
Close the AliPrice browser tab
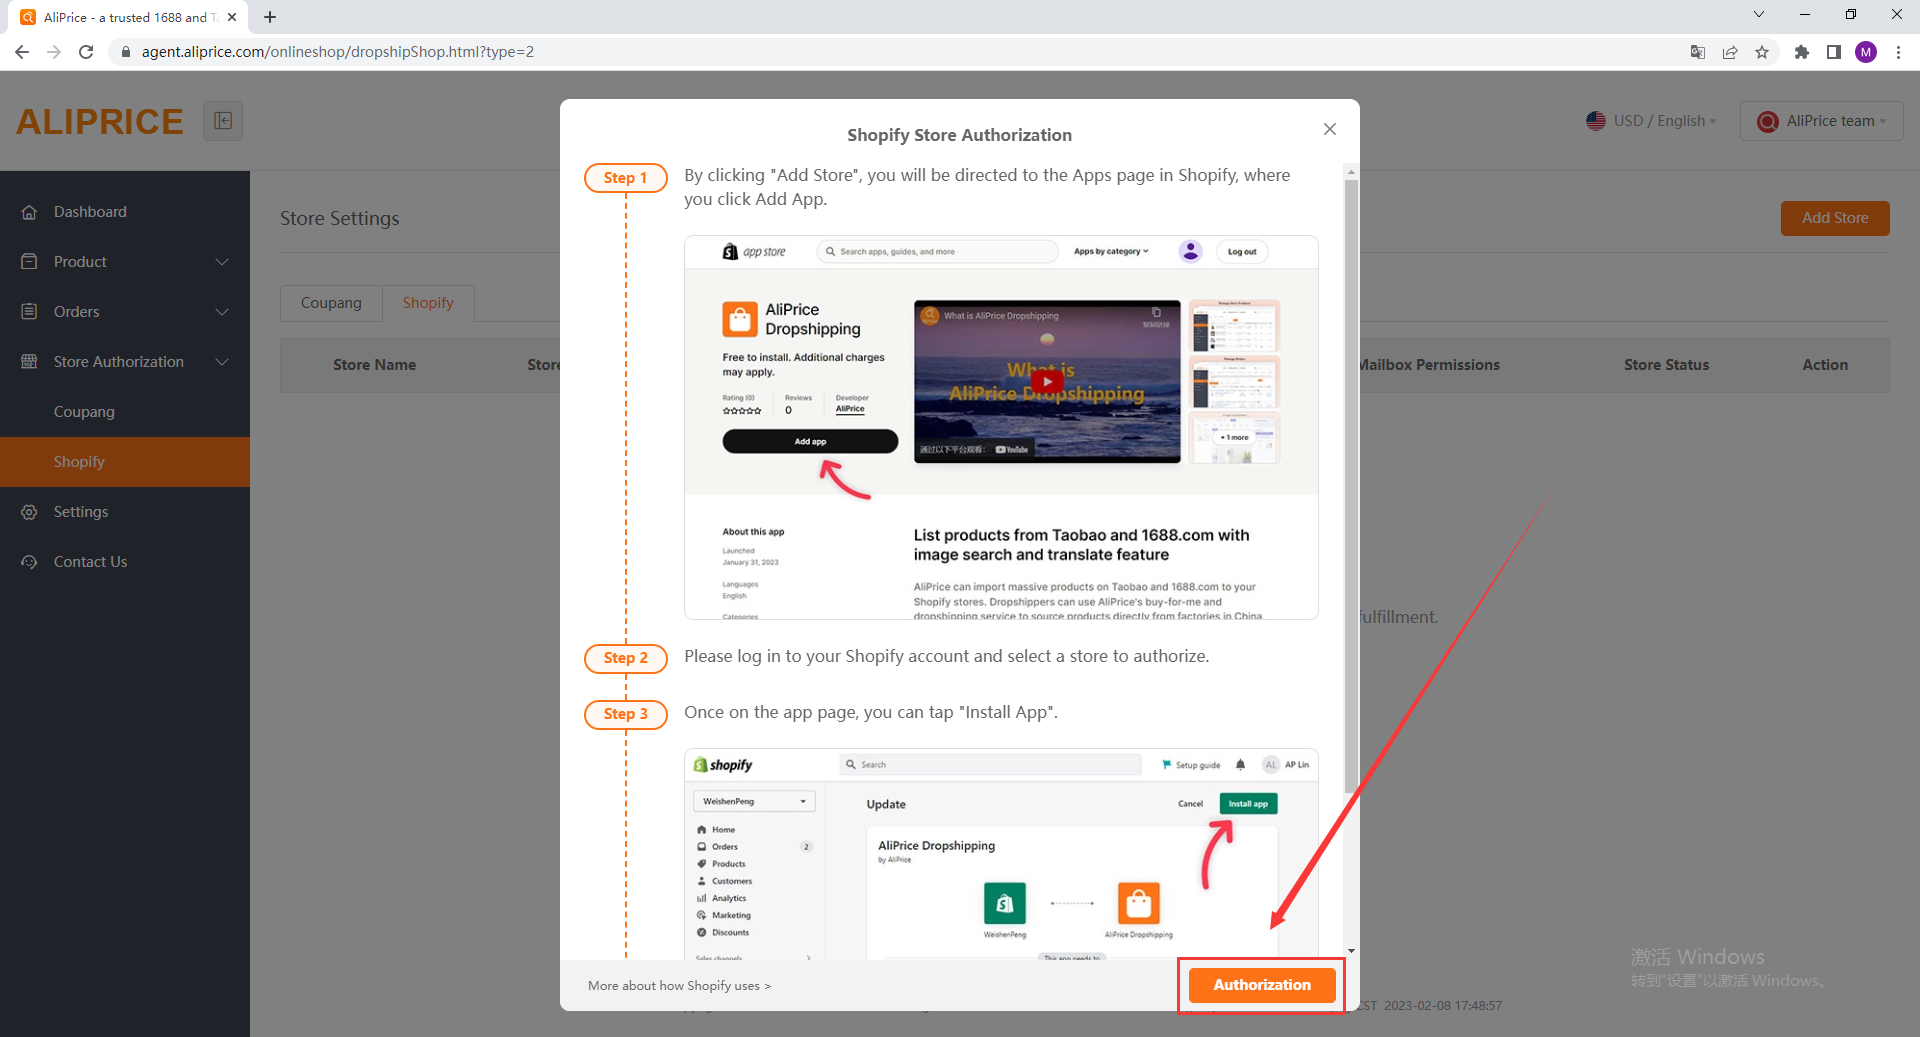click(232, 17)
